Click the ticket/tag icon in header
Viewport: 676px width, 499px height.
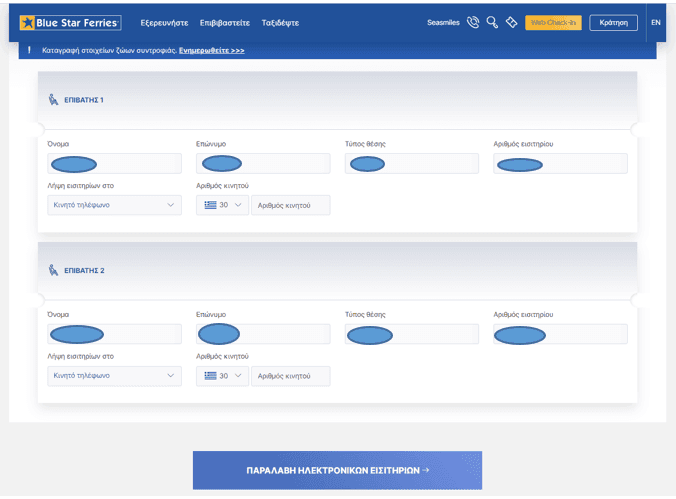click(x=511, y=22)
